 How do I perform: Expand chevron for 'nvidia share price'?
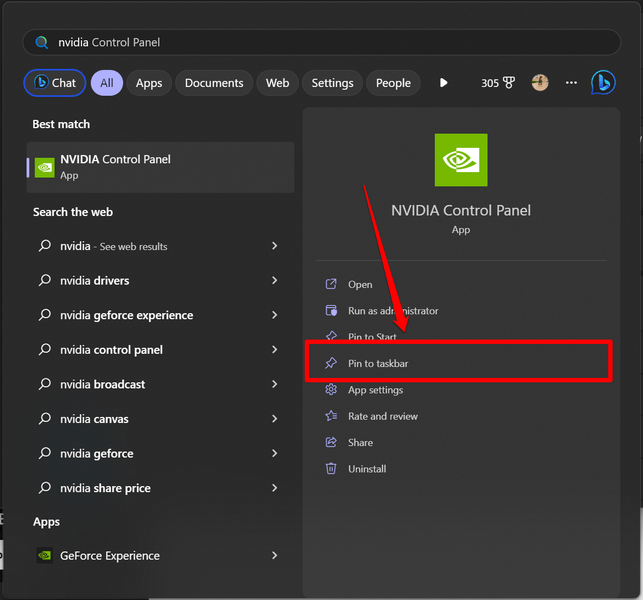274,488
